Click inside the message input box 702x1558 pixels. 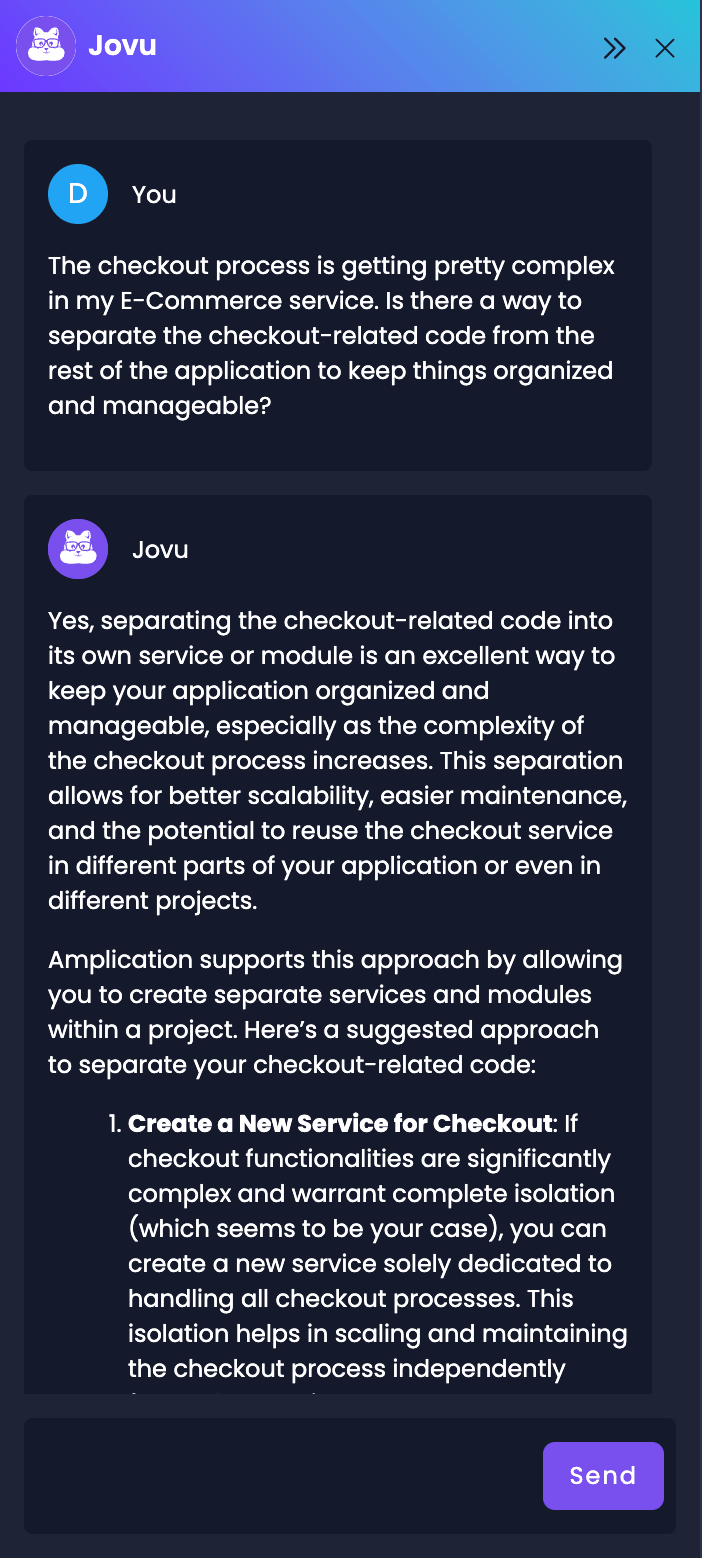pos(280,1475)
